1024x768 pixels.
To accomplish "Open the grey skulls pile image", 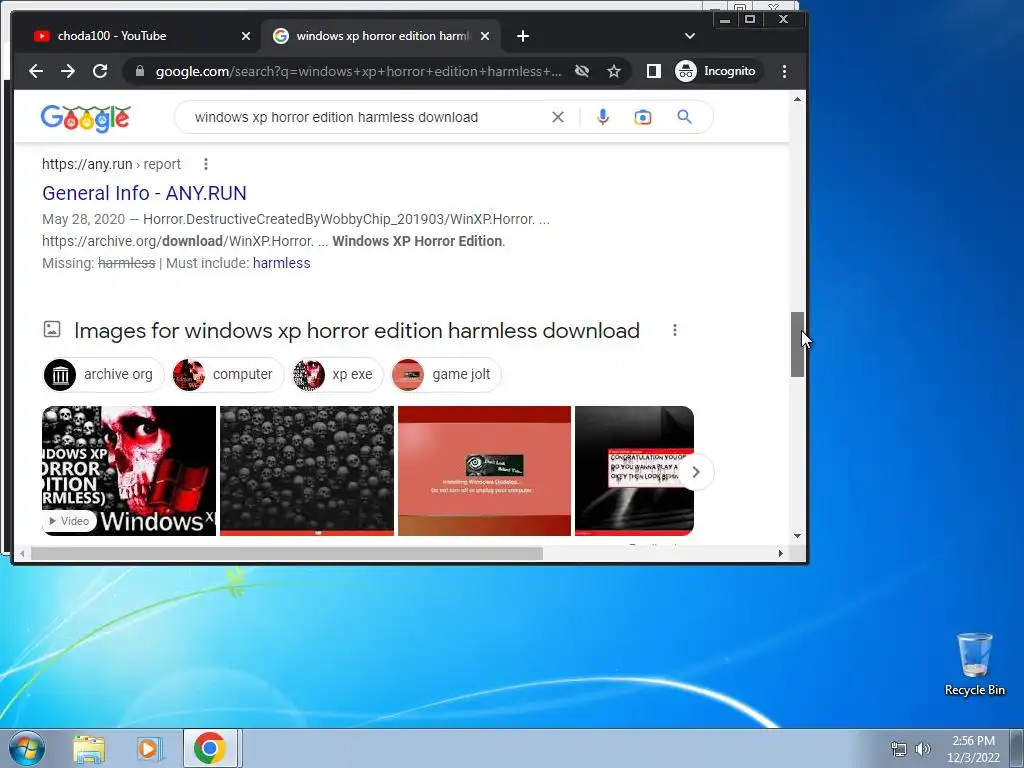I will [307, 471].
